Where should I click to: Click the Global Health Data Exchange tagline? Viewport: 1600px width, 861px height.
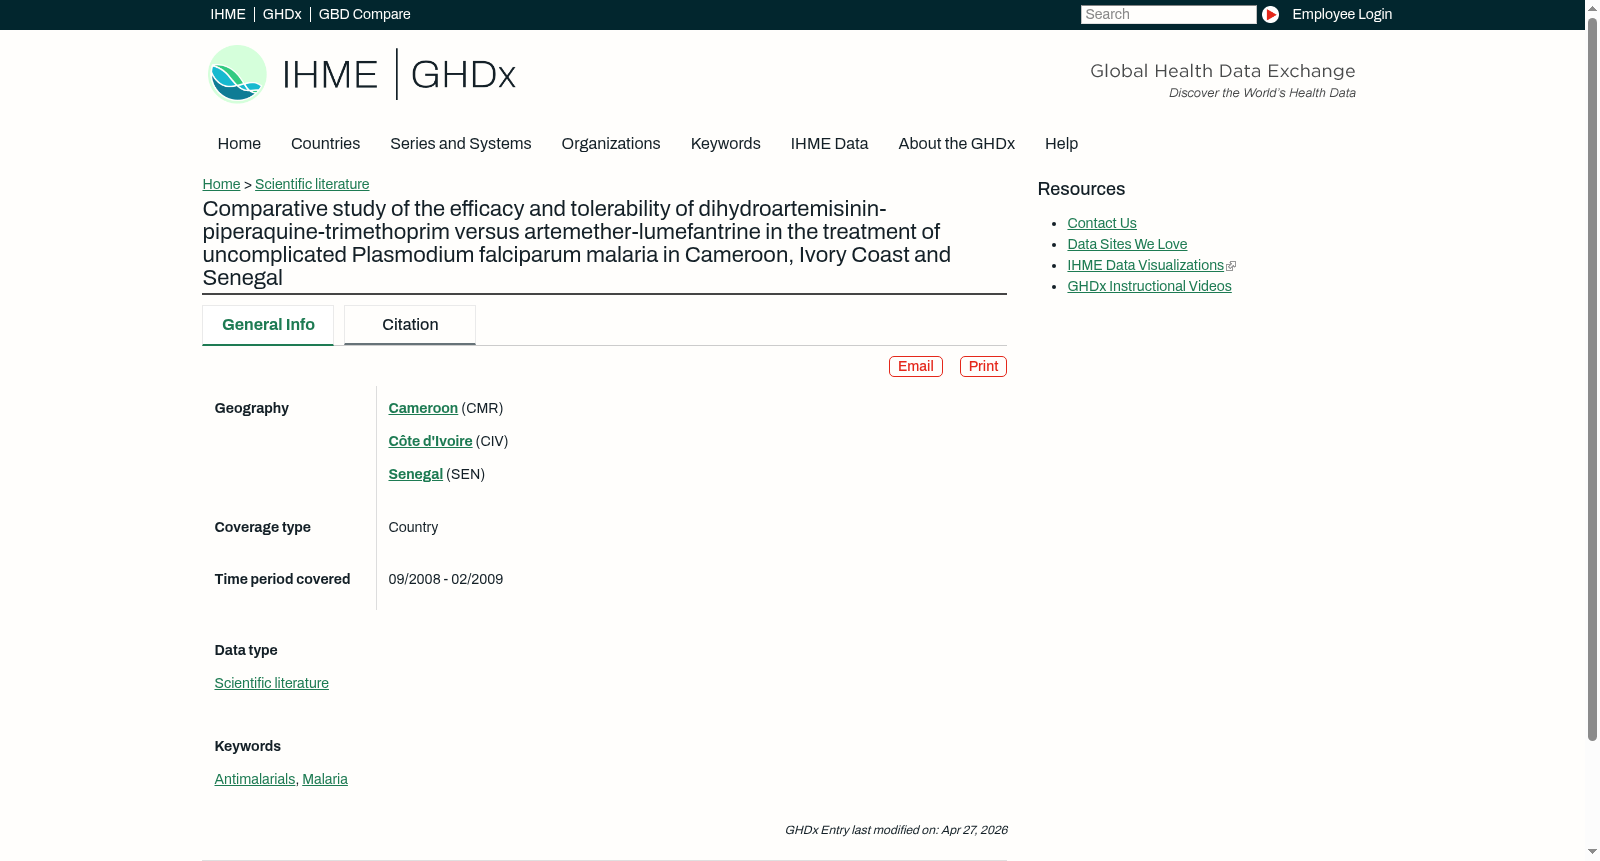pos(1223,71)
